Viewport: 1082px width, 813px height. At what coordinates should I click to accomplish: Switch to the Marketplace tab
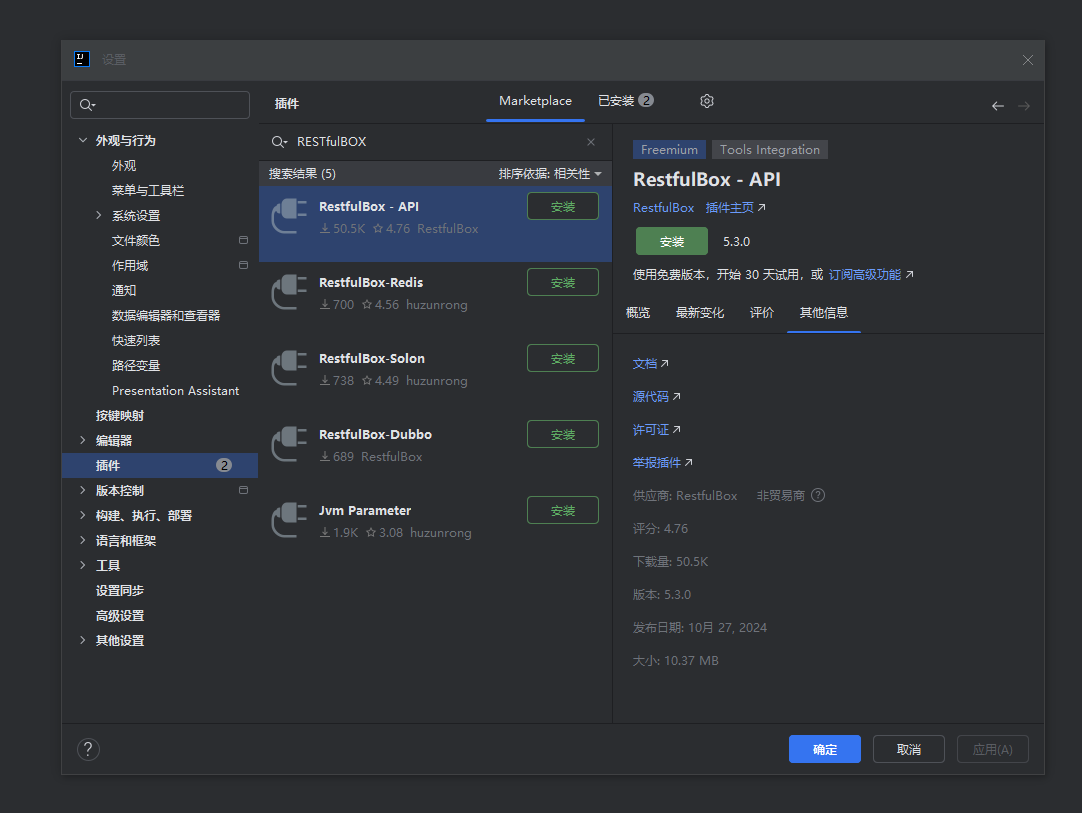tap(535, 101)
